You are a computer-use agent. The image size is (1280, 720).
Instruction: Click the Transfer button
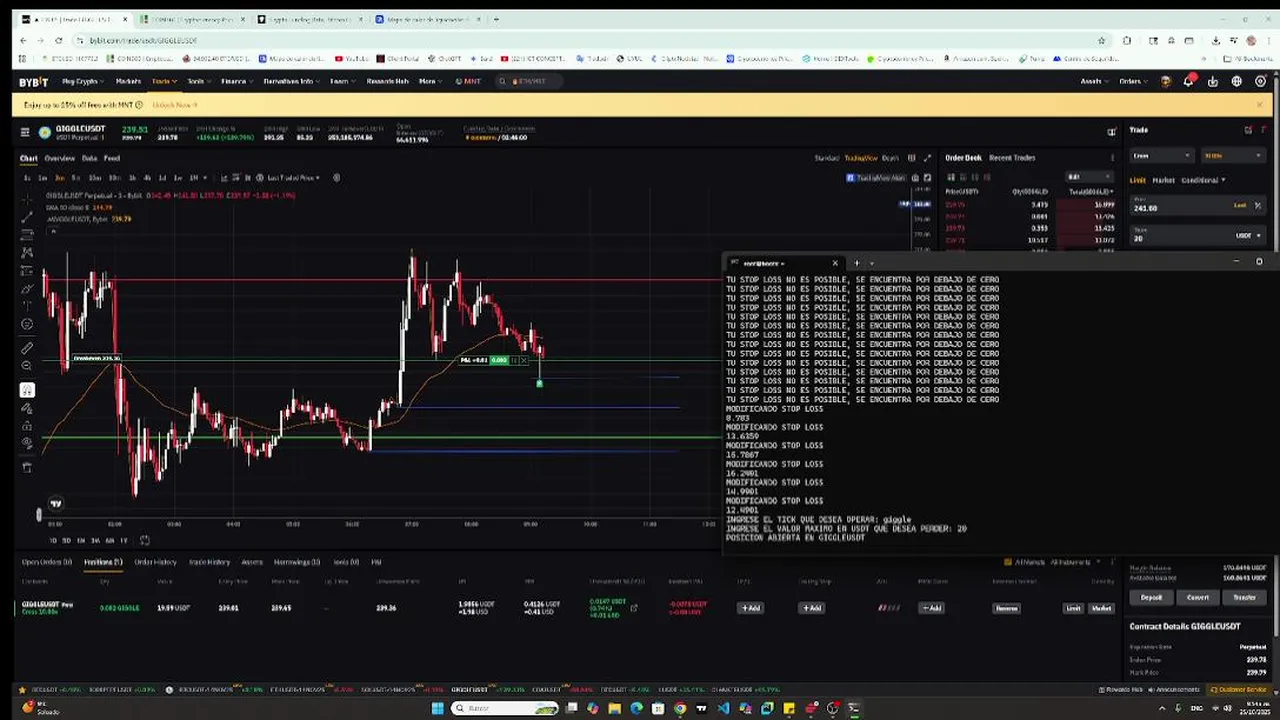tap(1244, 597)
